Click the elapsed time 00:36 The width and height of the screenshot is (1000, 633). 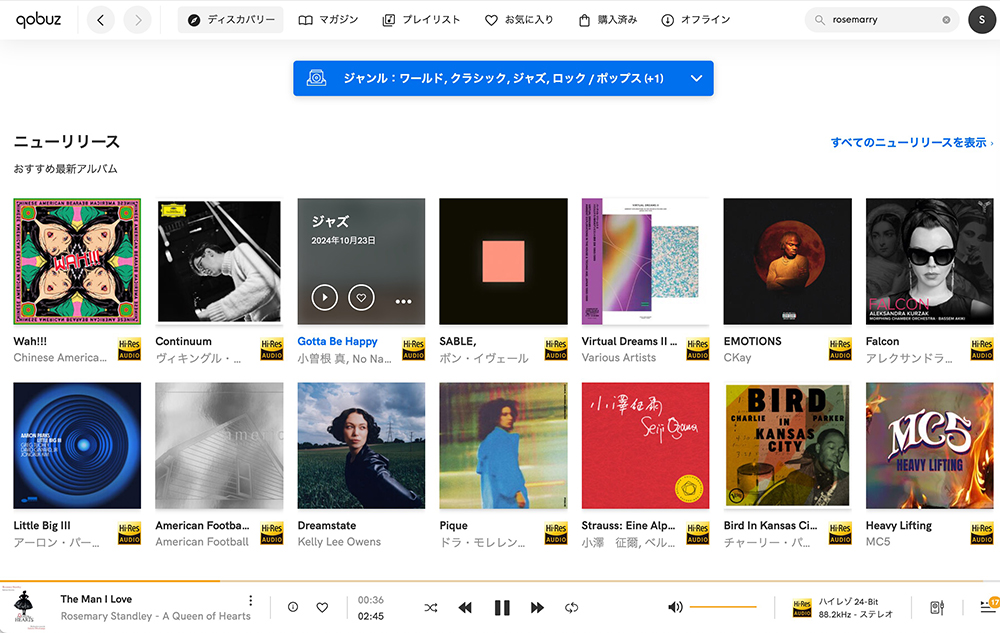[x=371, y=600]
